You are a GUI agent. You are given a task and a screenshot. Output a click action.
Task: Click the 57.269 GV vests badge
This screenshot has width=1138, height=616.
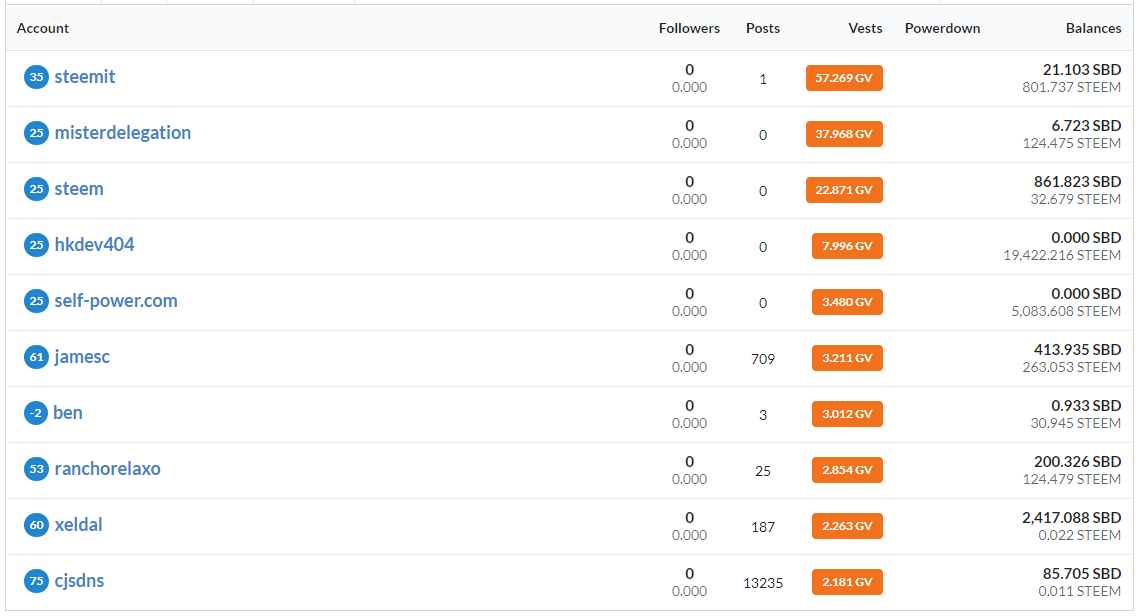click(x=844, y=78)
